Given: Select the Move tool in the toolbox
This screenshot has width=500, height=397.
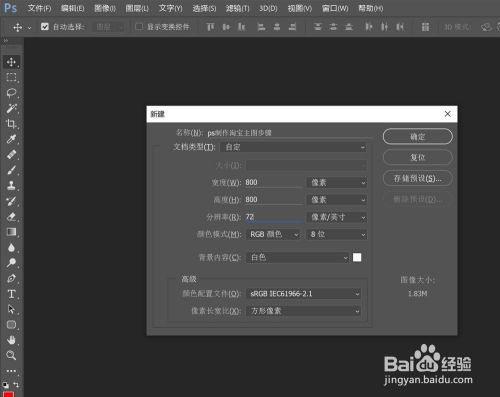Looking at the screenshot, I should (11, 62).
